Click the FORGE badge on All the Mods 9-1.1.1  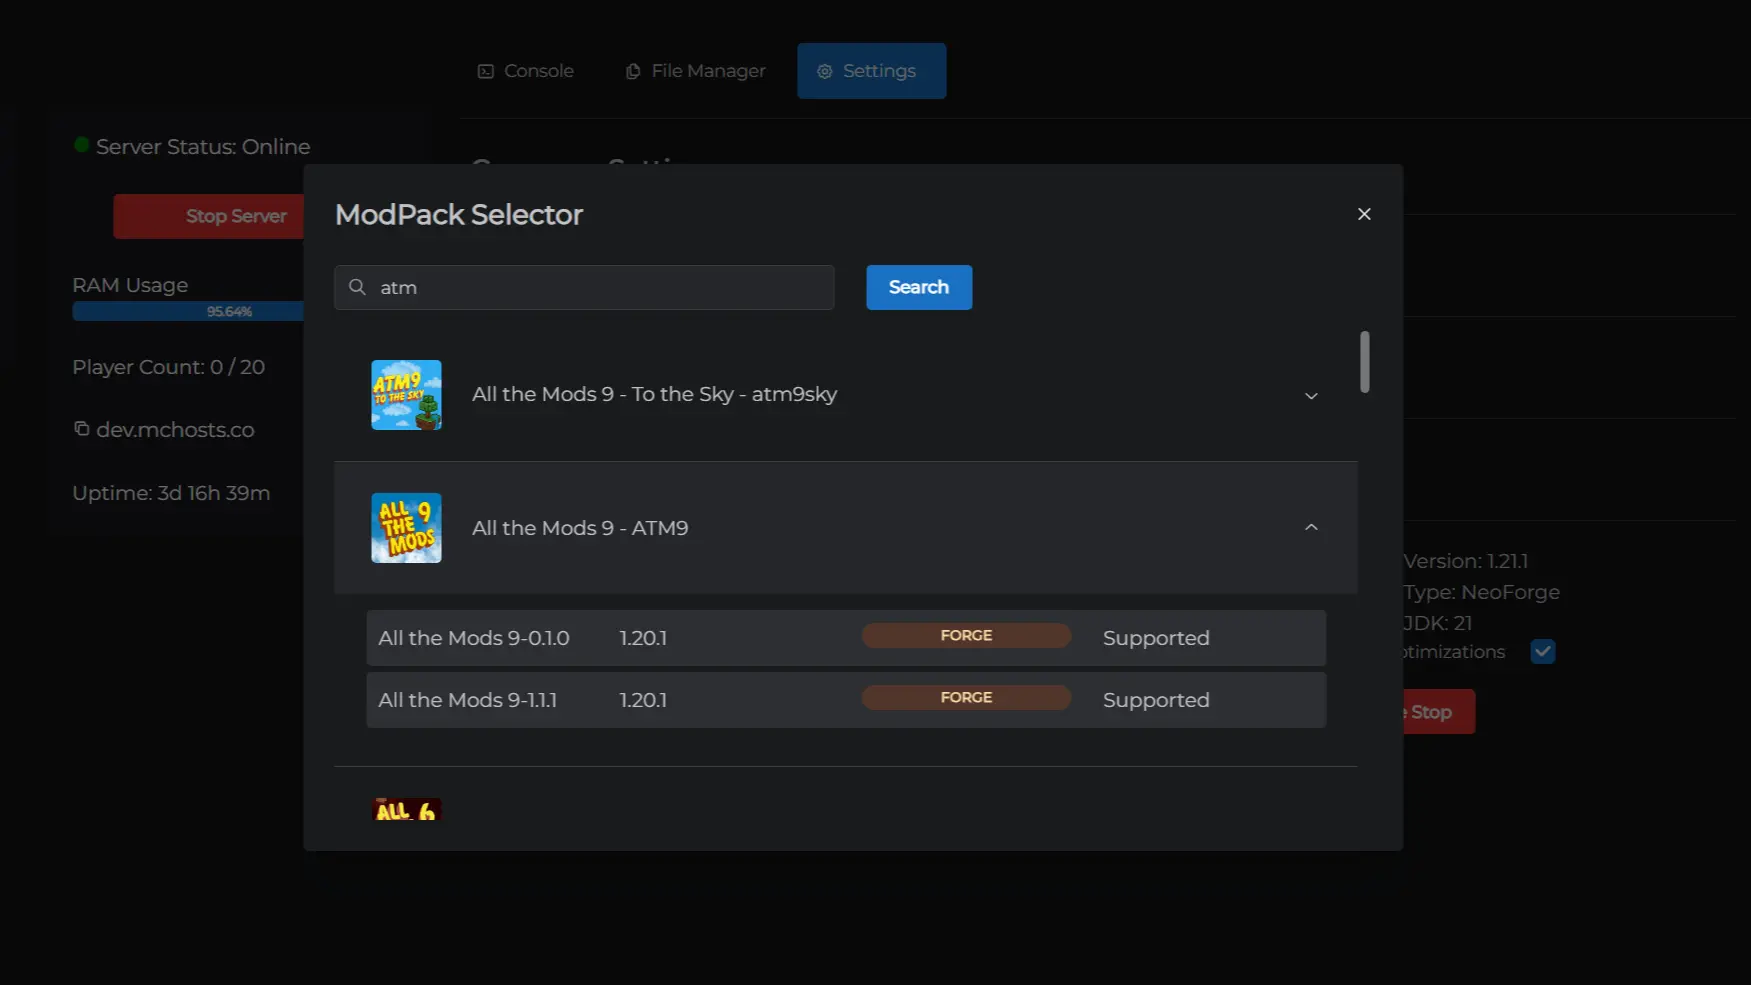coord(965,697)
